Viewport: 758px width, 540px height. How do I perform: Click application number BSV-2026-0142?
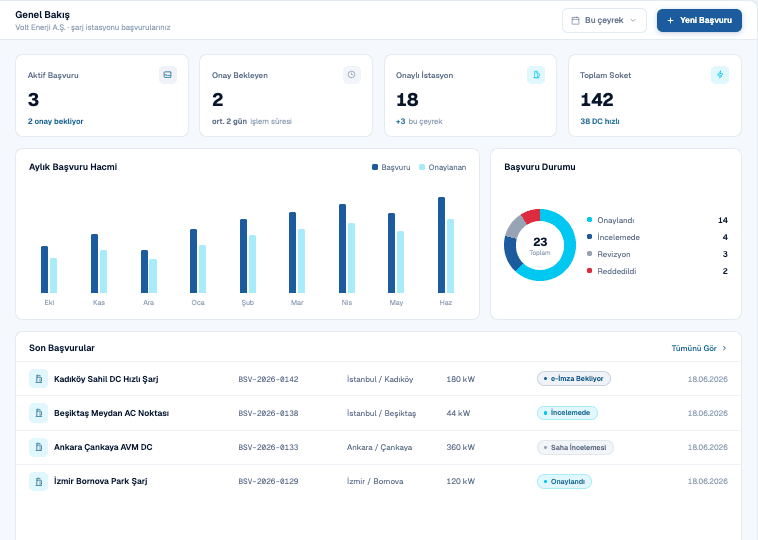(268, 379)
